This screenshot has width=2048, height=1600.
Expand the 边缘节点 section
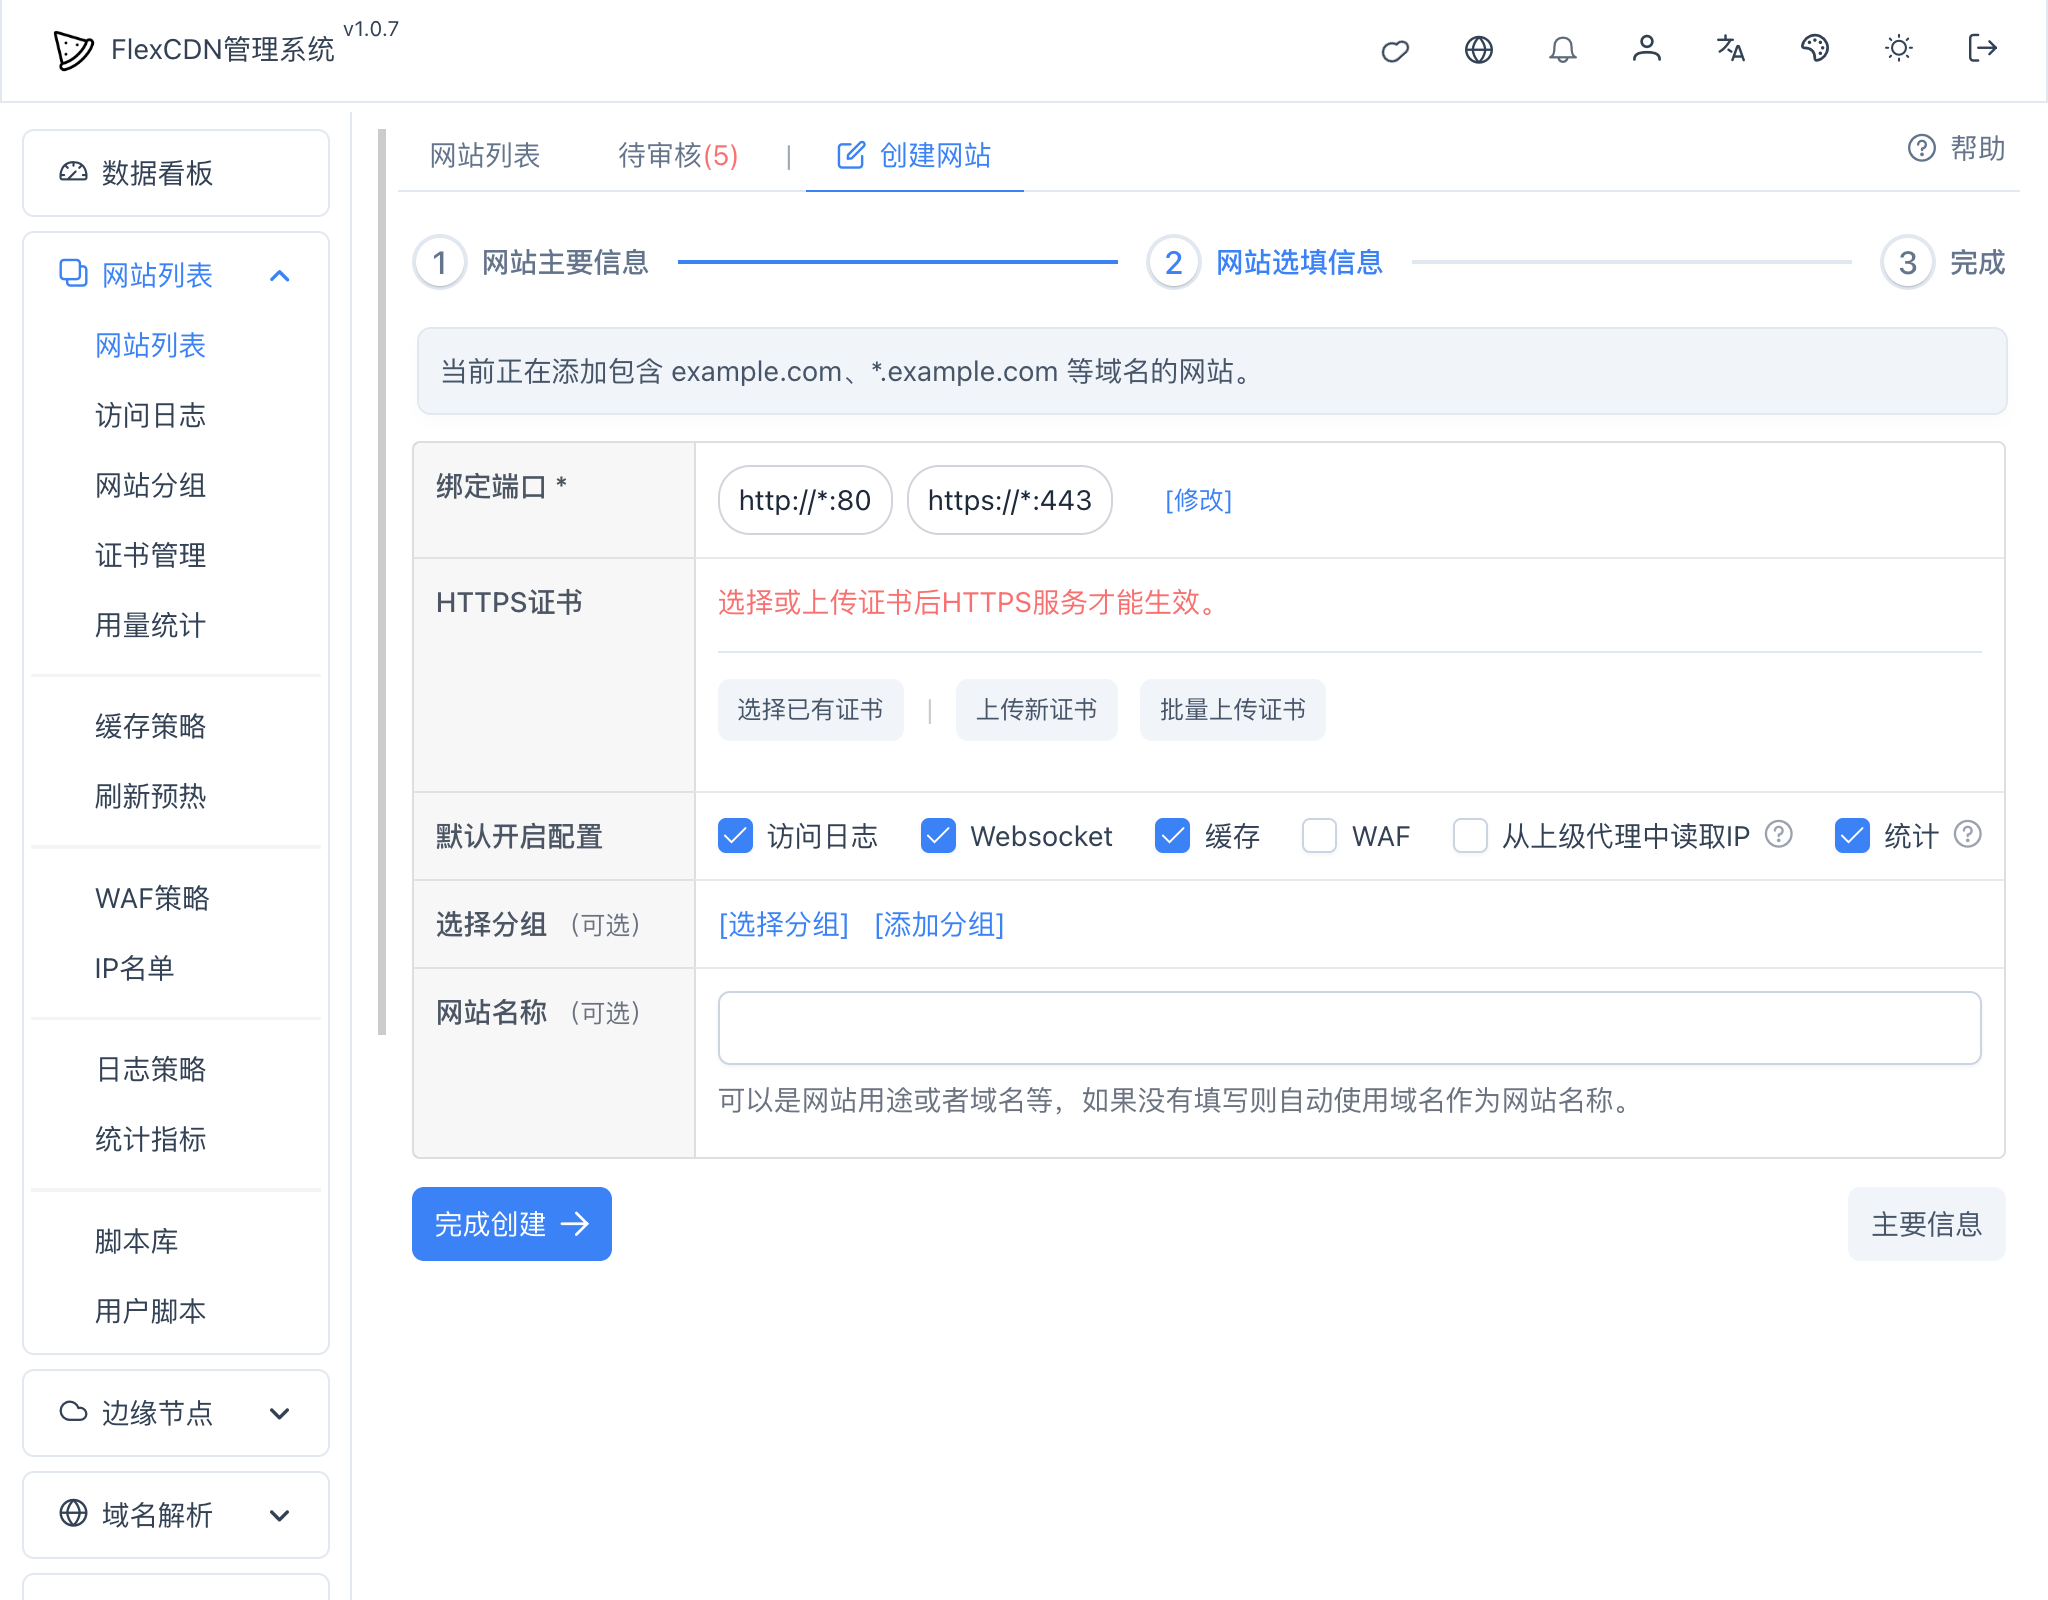(x=280, y=1413)
